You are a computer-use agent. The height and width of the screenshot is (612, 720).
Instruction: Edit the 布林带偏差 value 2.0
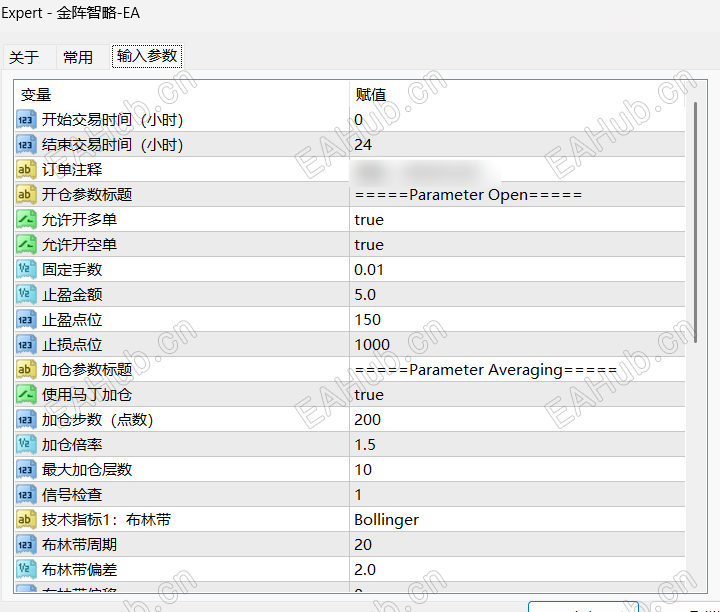click(517, 570)
